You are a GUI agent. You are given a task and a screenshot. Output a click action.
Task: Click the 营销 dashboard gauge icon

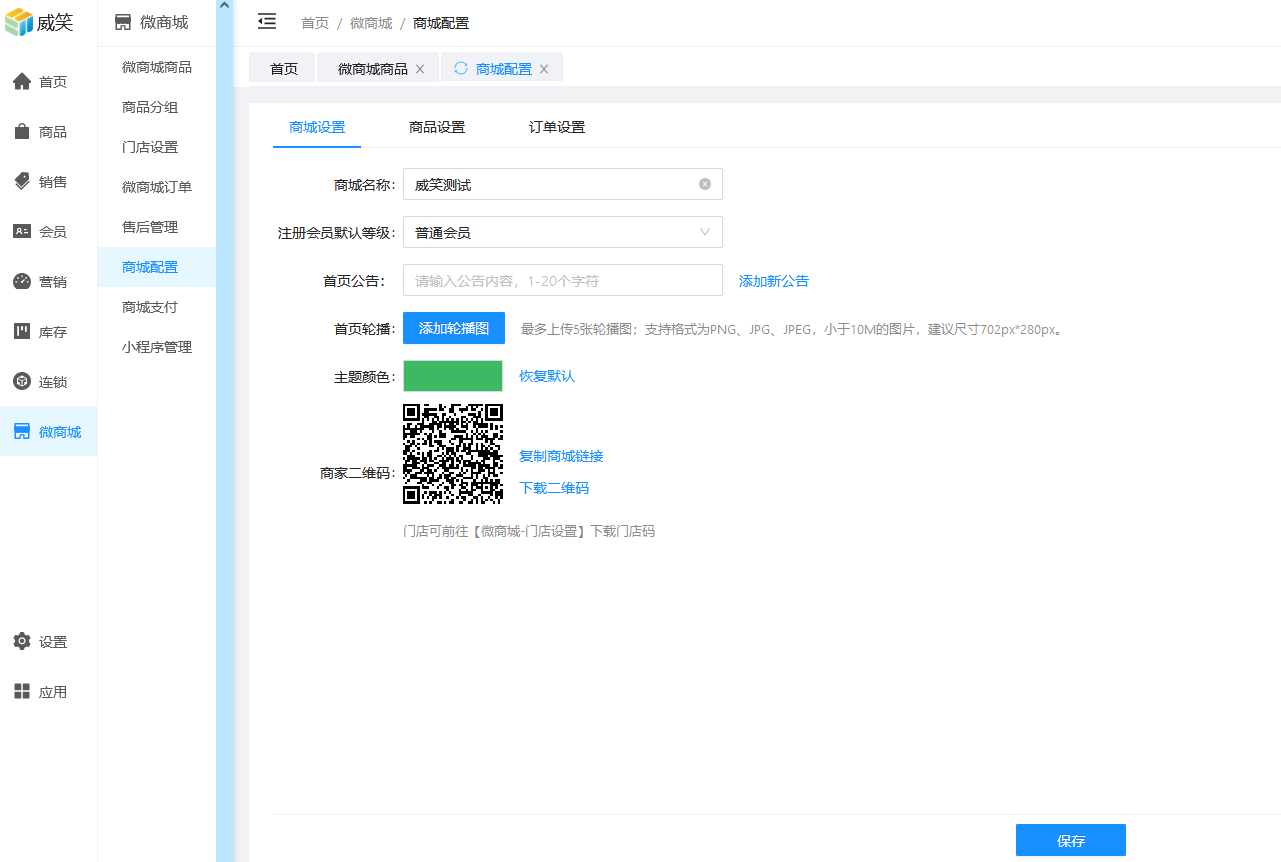[22, 282]
